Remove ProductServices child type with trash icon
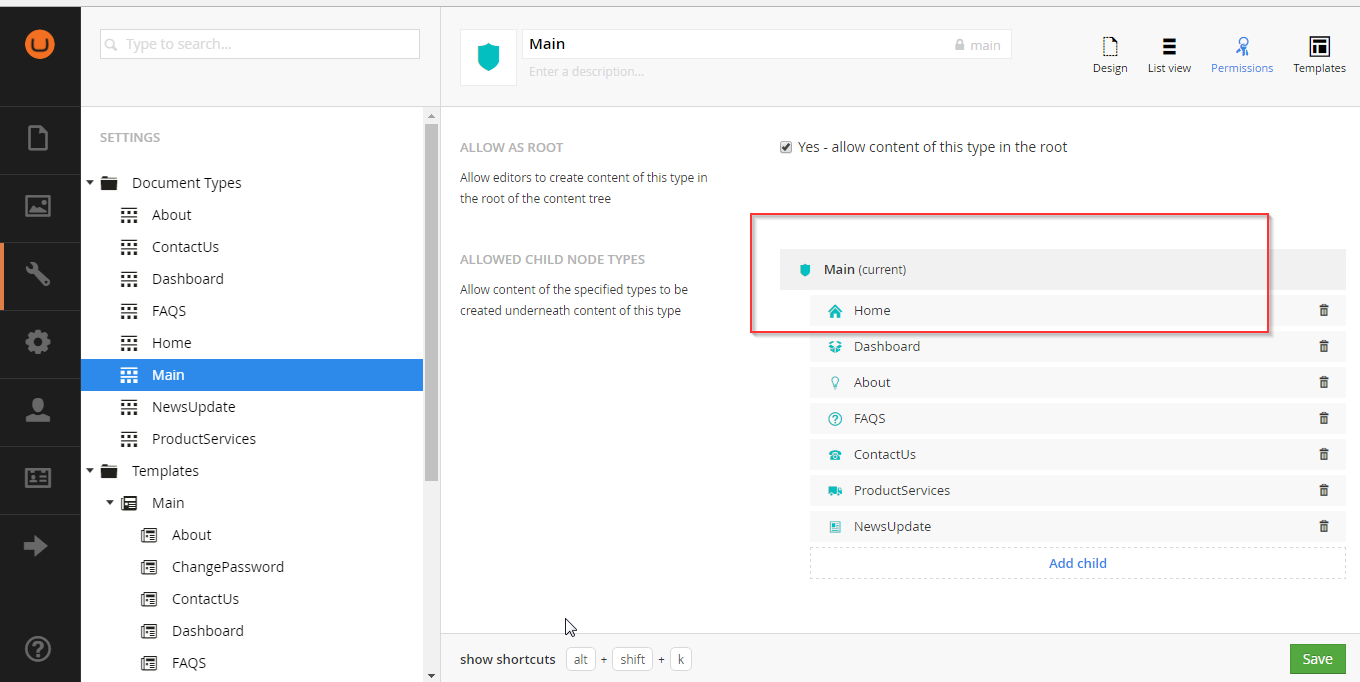Screen dimensions: 1360x682 [1324, 490]
